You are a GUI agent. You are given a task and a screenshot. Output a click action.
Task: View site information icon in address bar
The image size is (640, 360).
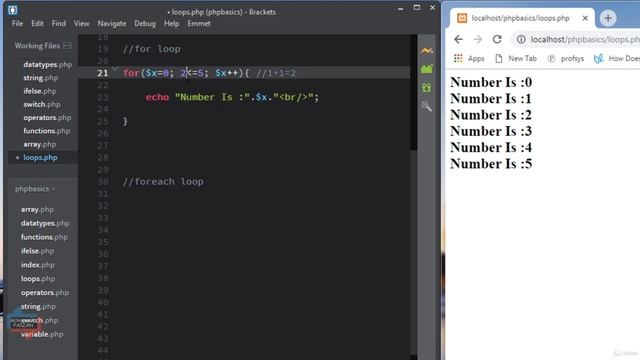[521, 39]
